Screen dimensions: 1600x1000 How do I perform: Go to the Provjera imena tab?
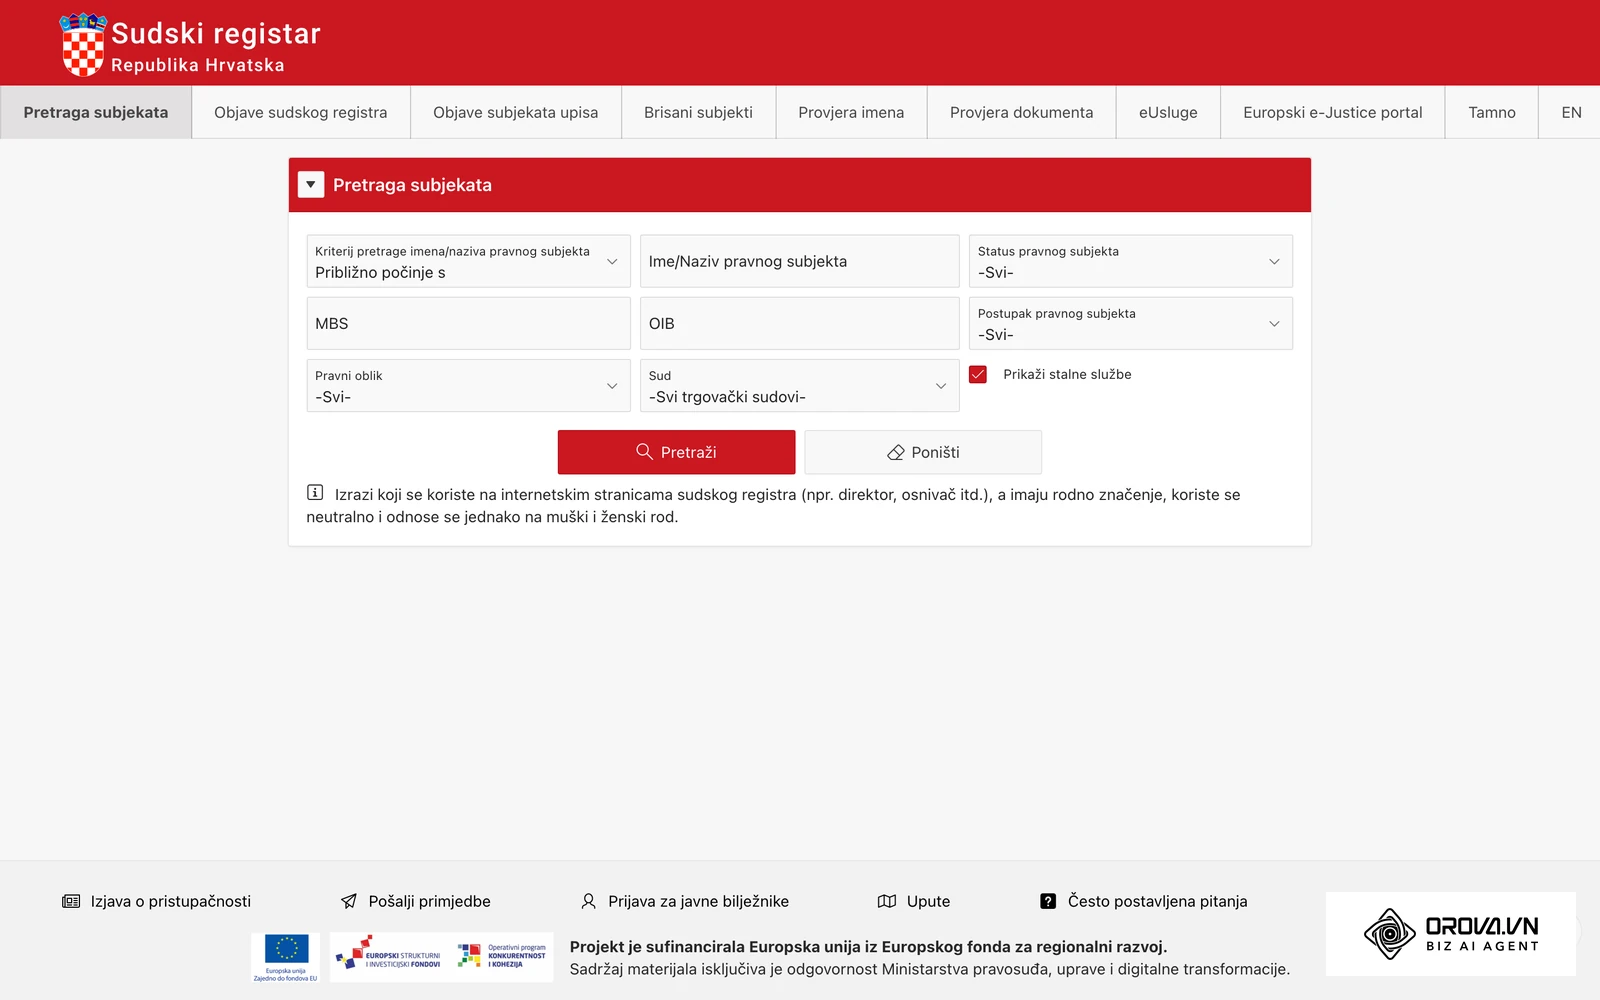click(851, 112)
